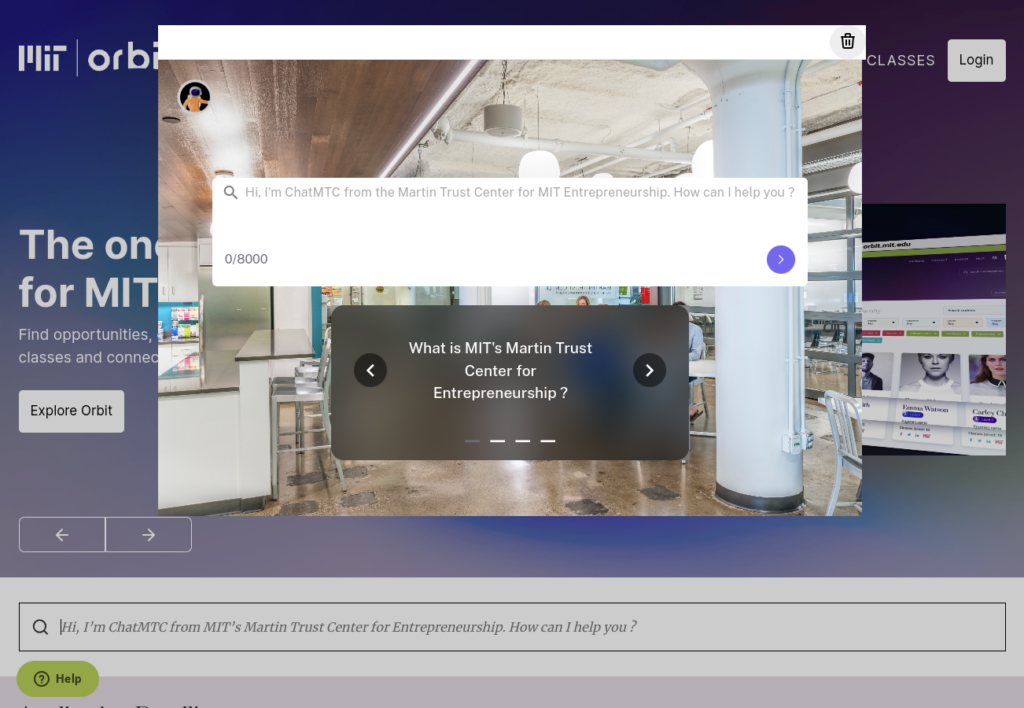Click the magnifier in the bottom search bar
The height and width of the screenshot is (708, 1024).
coord(40,626)
